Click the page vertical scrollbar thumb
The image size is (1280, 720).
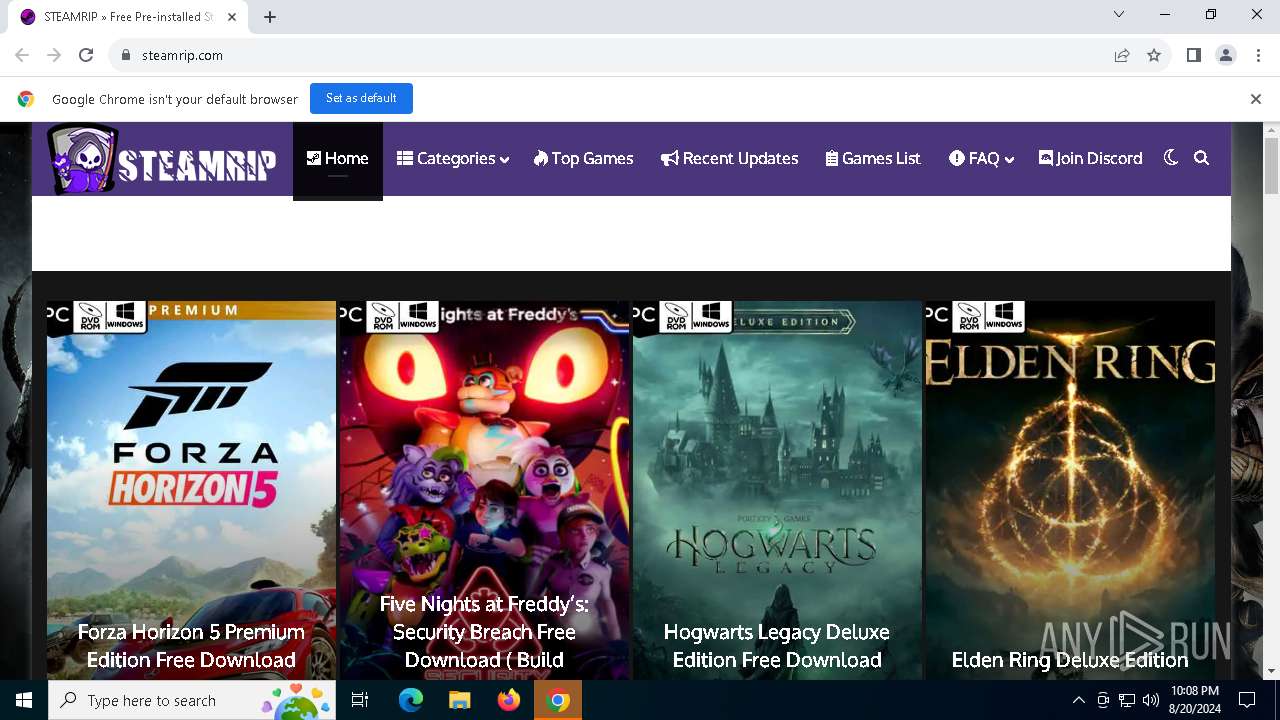[x=1271, y=166]
